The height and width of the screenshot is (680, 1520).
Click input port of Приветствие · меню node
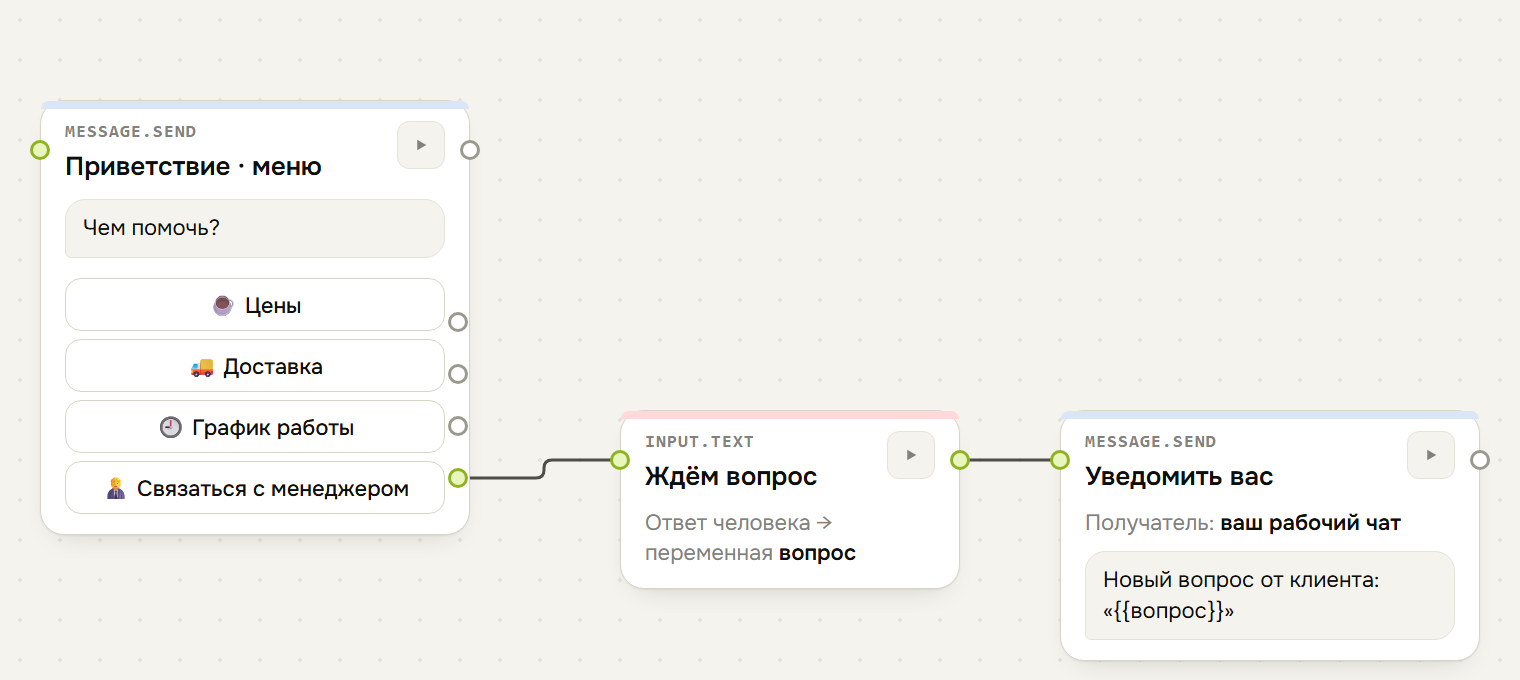pos(40,150)
